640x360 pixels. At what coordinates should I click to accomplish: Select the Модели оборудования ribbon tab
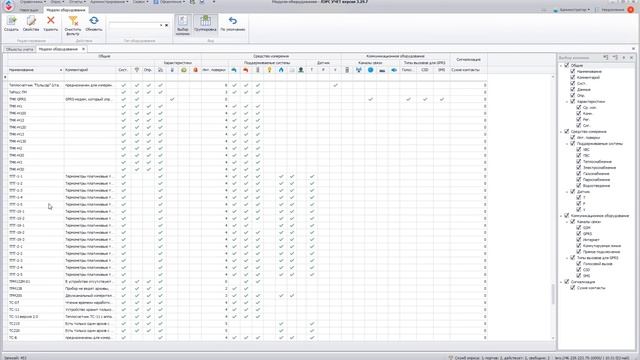click(66, 10)
